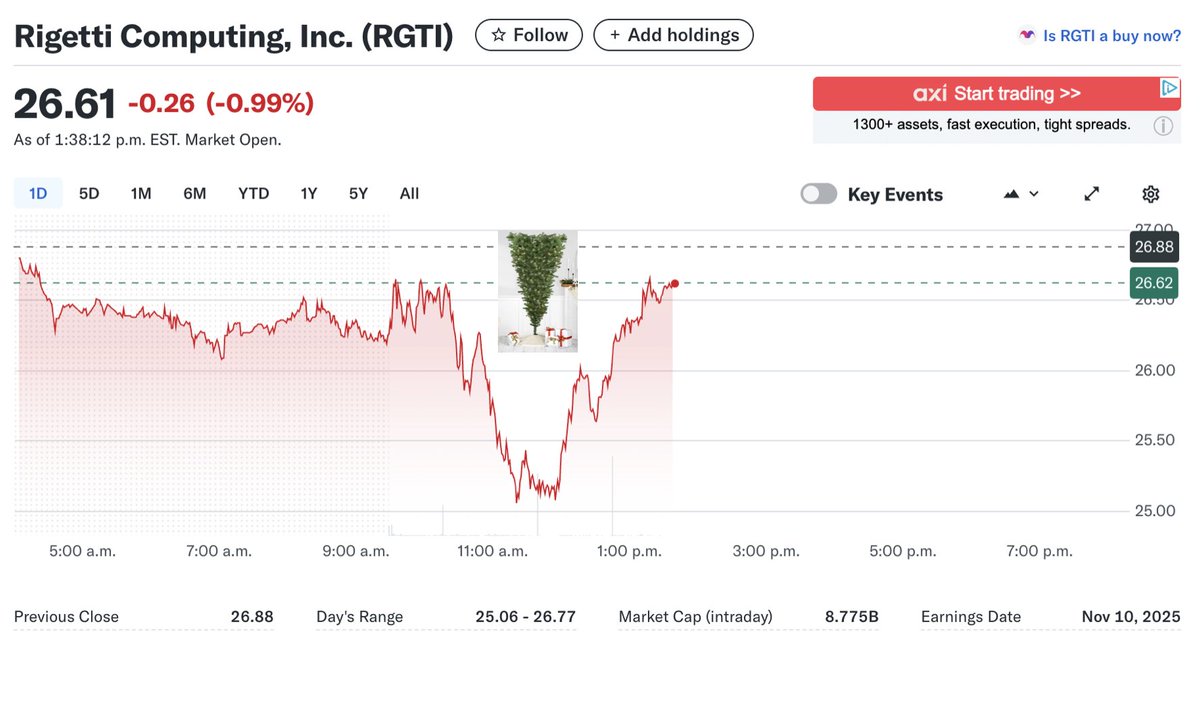1200x720 pixels.
Task: Click the Add holdings button
Action: 673,35
